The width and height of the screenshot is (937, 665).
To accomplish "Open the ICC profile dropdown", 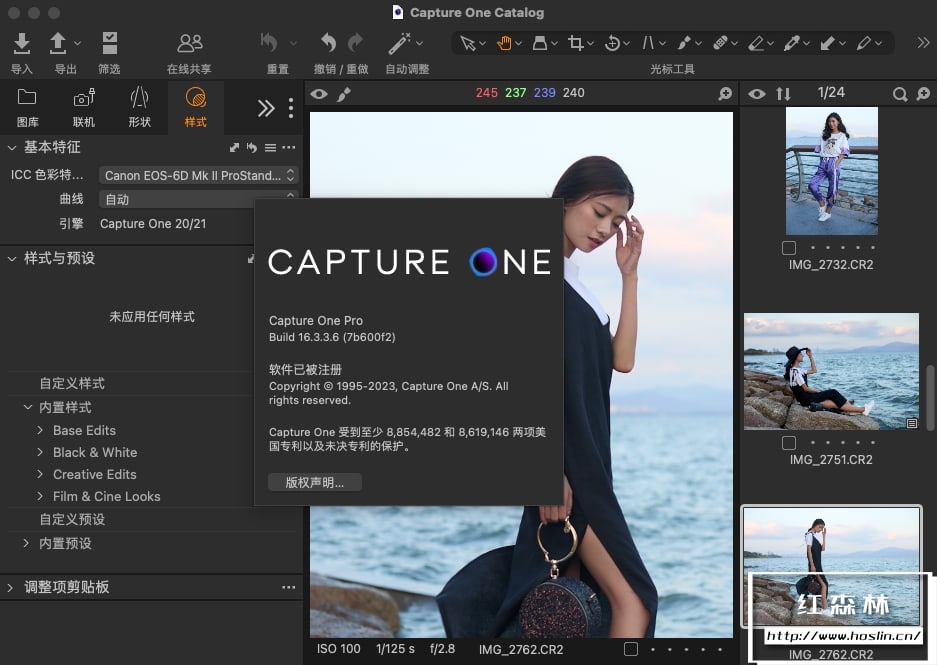I will click(x=200, y=175).
